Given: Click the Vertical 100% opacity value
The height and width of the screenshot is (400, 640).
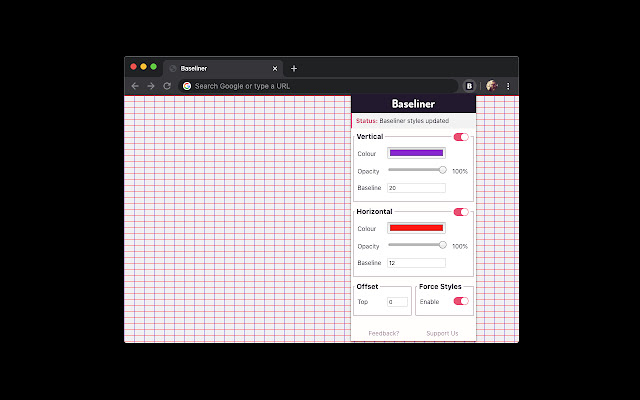Looking at the screenshot, I should click(460, 171).
